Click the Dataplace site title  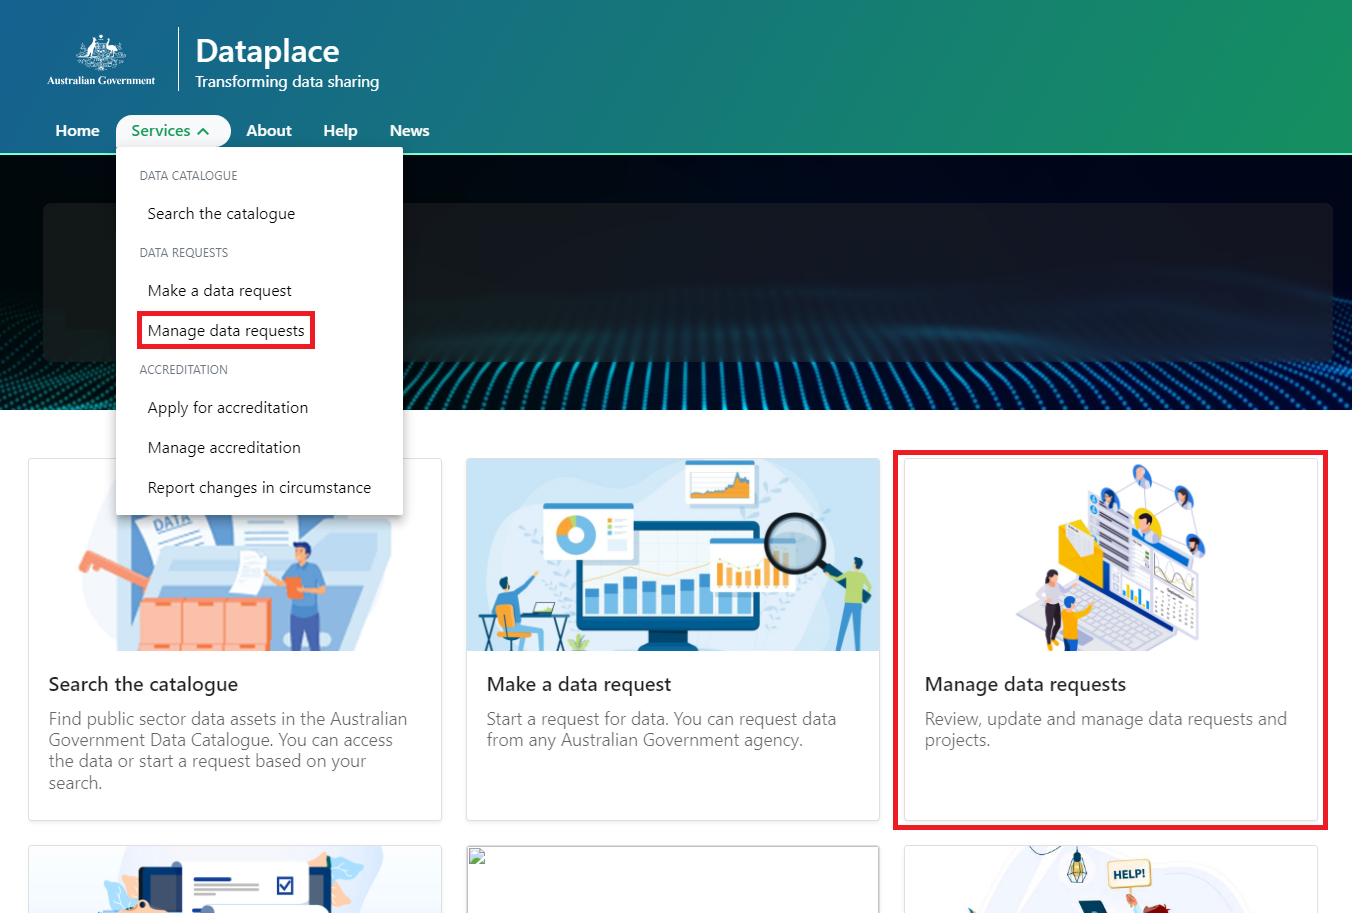point(267,51)
